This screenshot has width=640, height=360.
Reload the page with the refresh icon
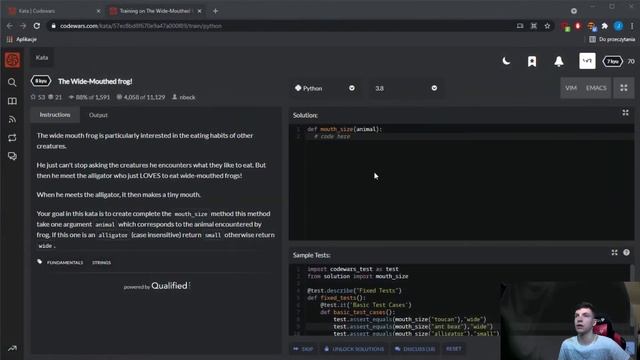(x=37, y=26)
